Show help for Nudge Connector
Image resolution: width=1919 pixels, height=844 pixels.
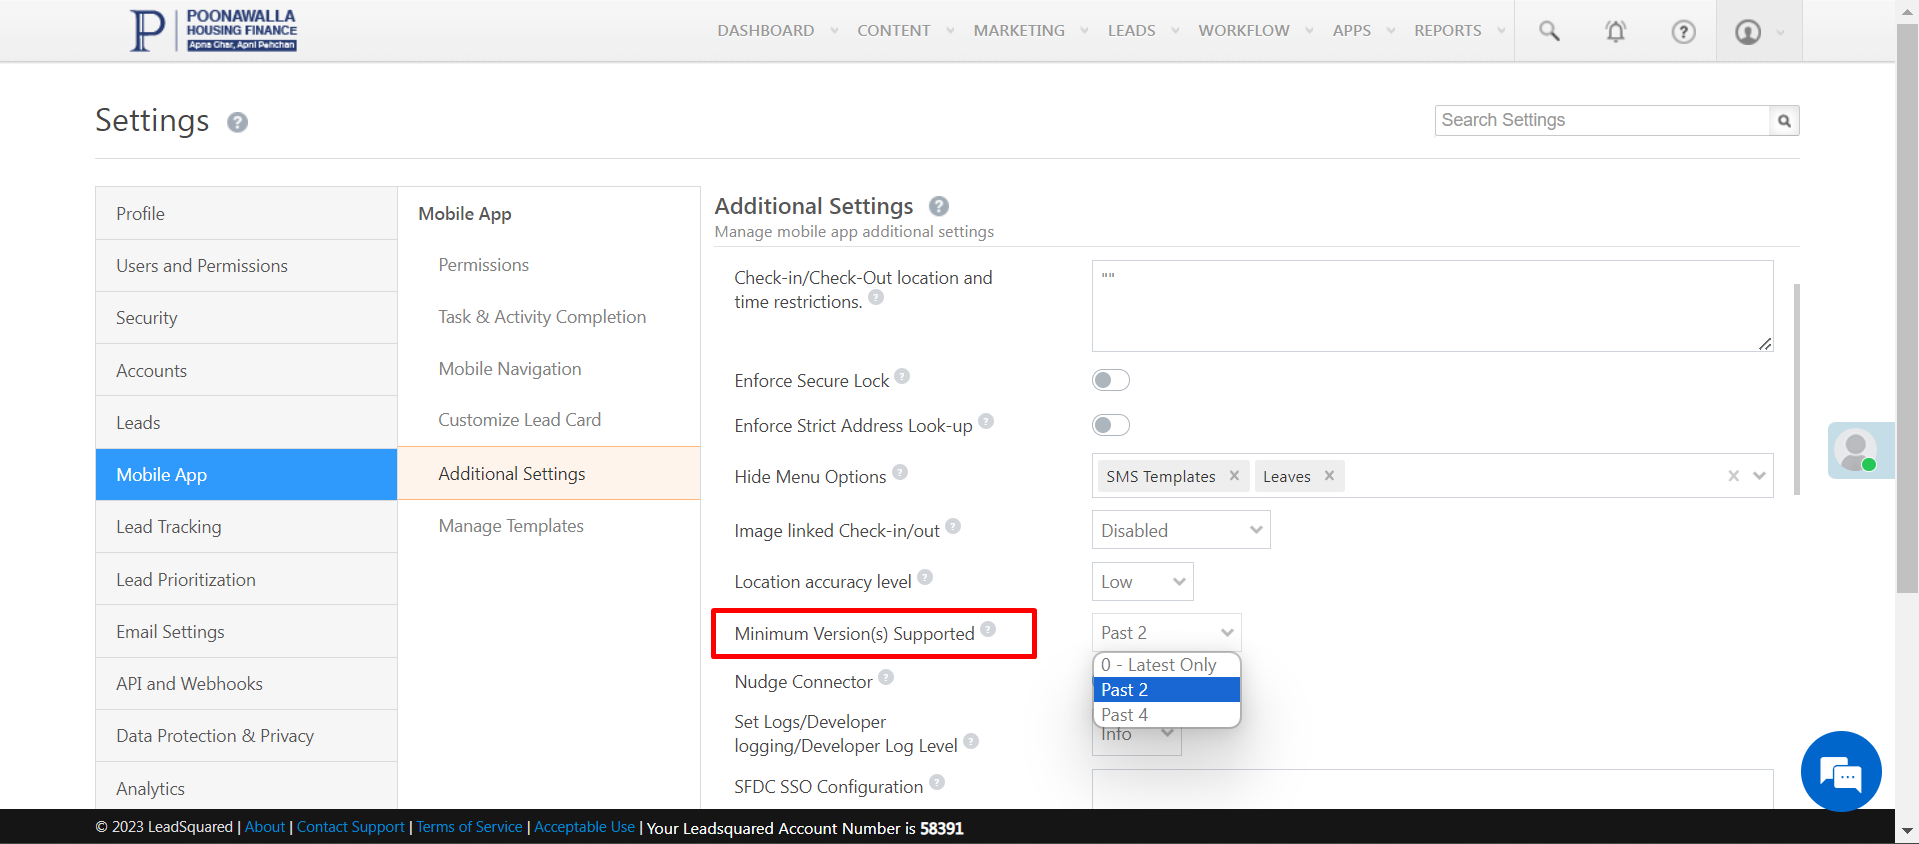[x=886, y=677]
